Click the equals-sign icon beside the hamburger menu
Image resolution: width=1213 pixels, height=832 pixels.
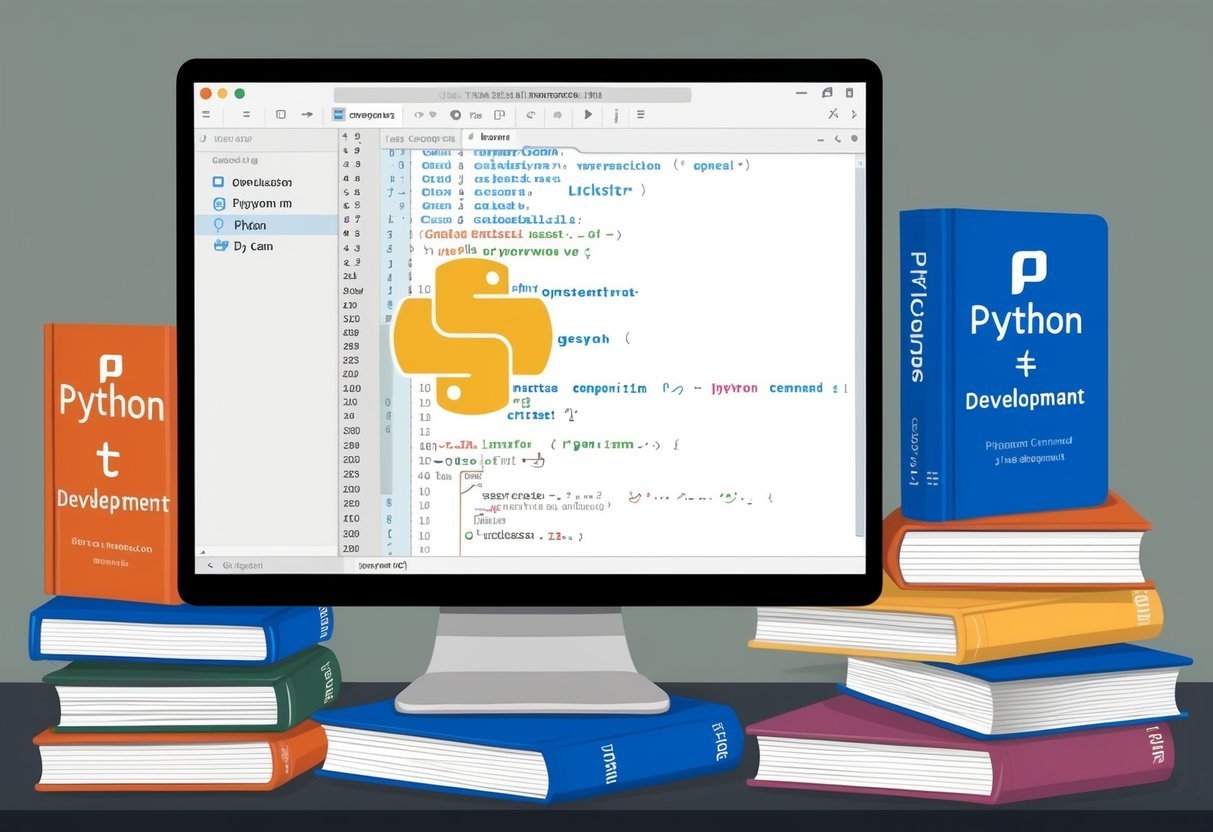(246, 115)
